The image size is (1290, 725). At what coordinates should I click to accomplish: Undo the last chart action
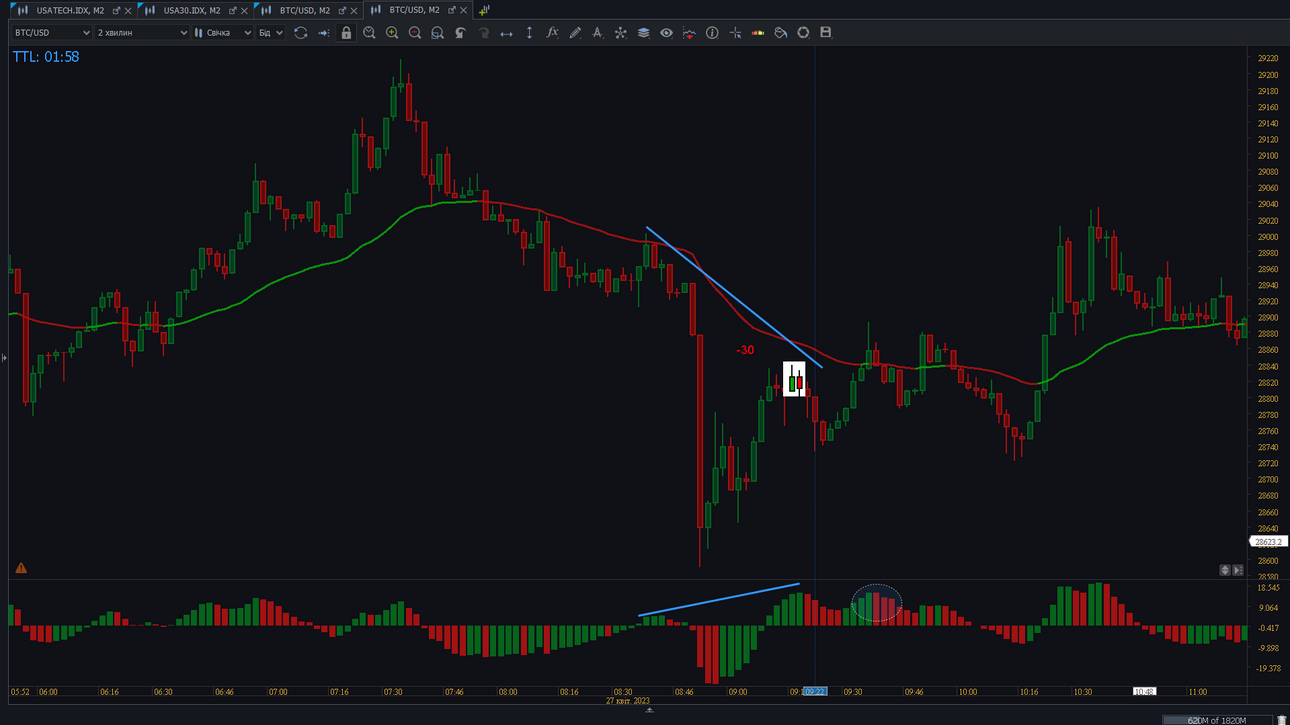(x=460, y=33)
